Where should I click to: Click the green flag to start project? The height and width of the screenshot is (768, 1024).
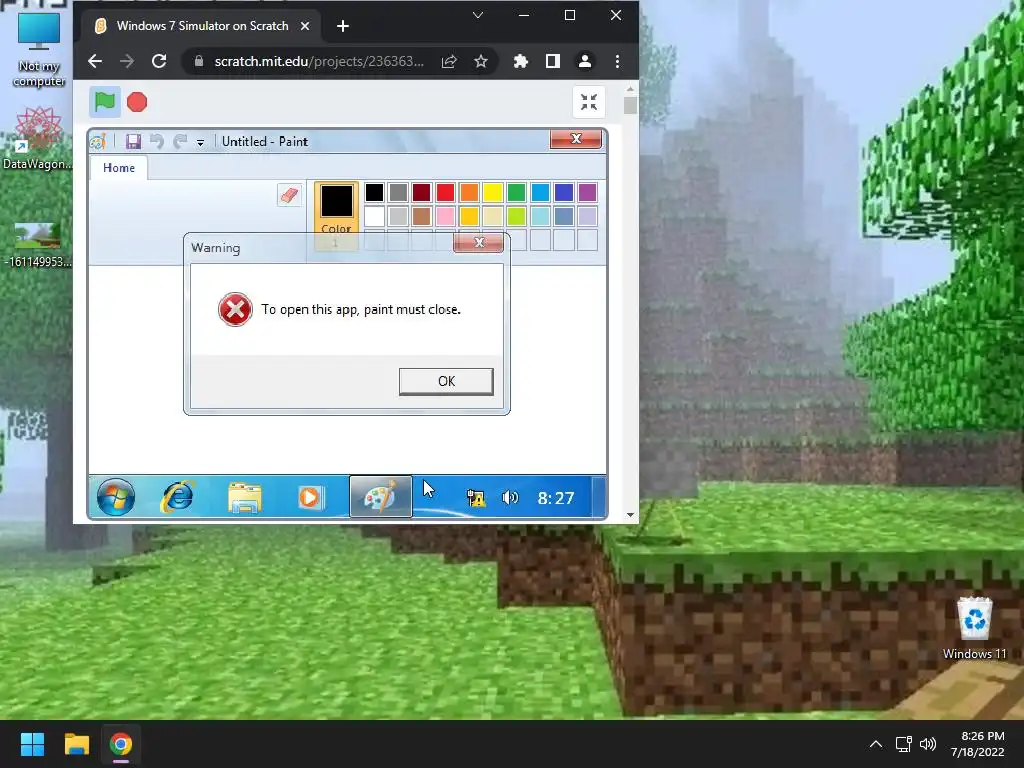(x=104, y=102)
